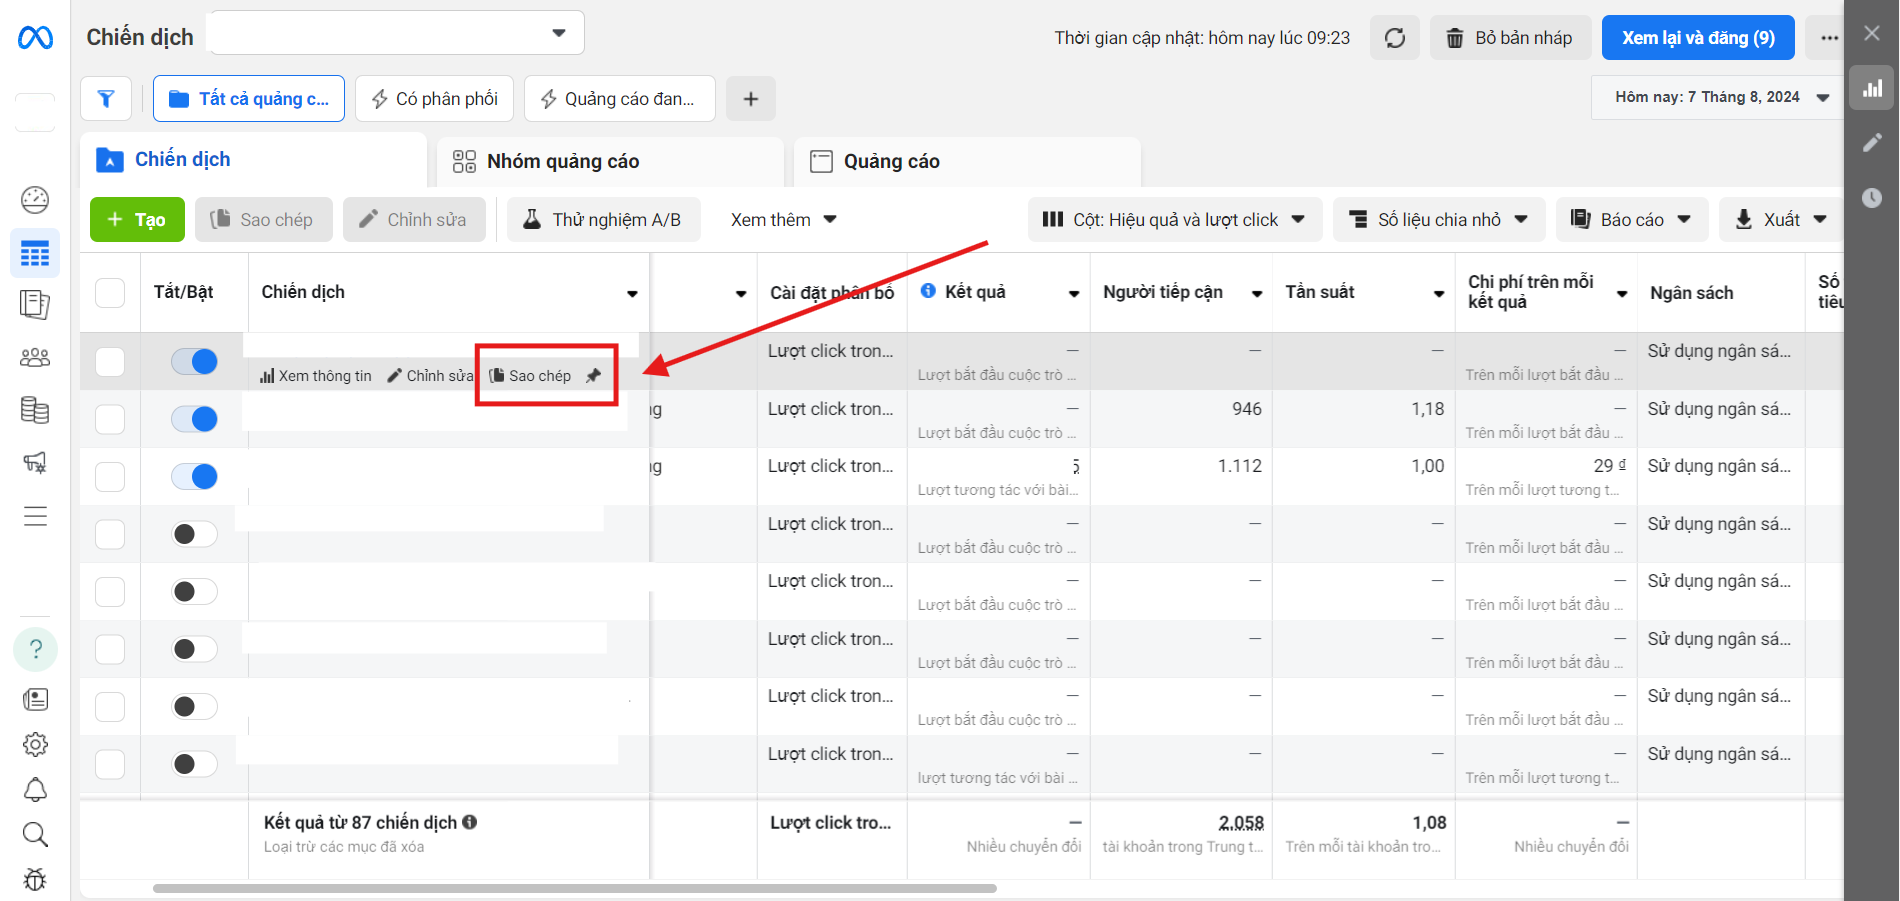Click the Thử nghiệm A/B button
Image resolution: width=1900 pixels, height=901 pixels.
point(604,220)
